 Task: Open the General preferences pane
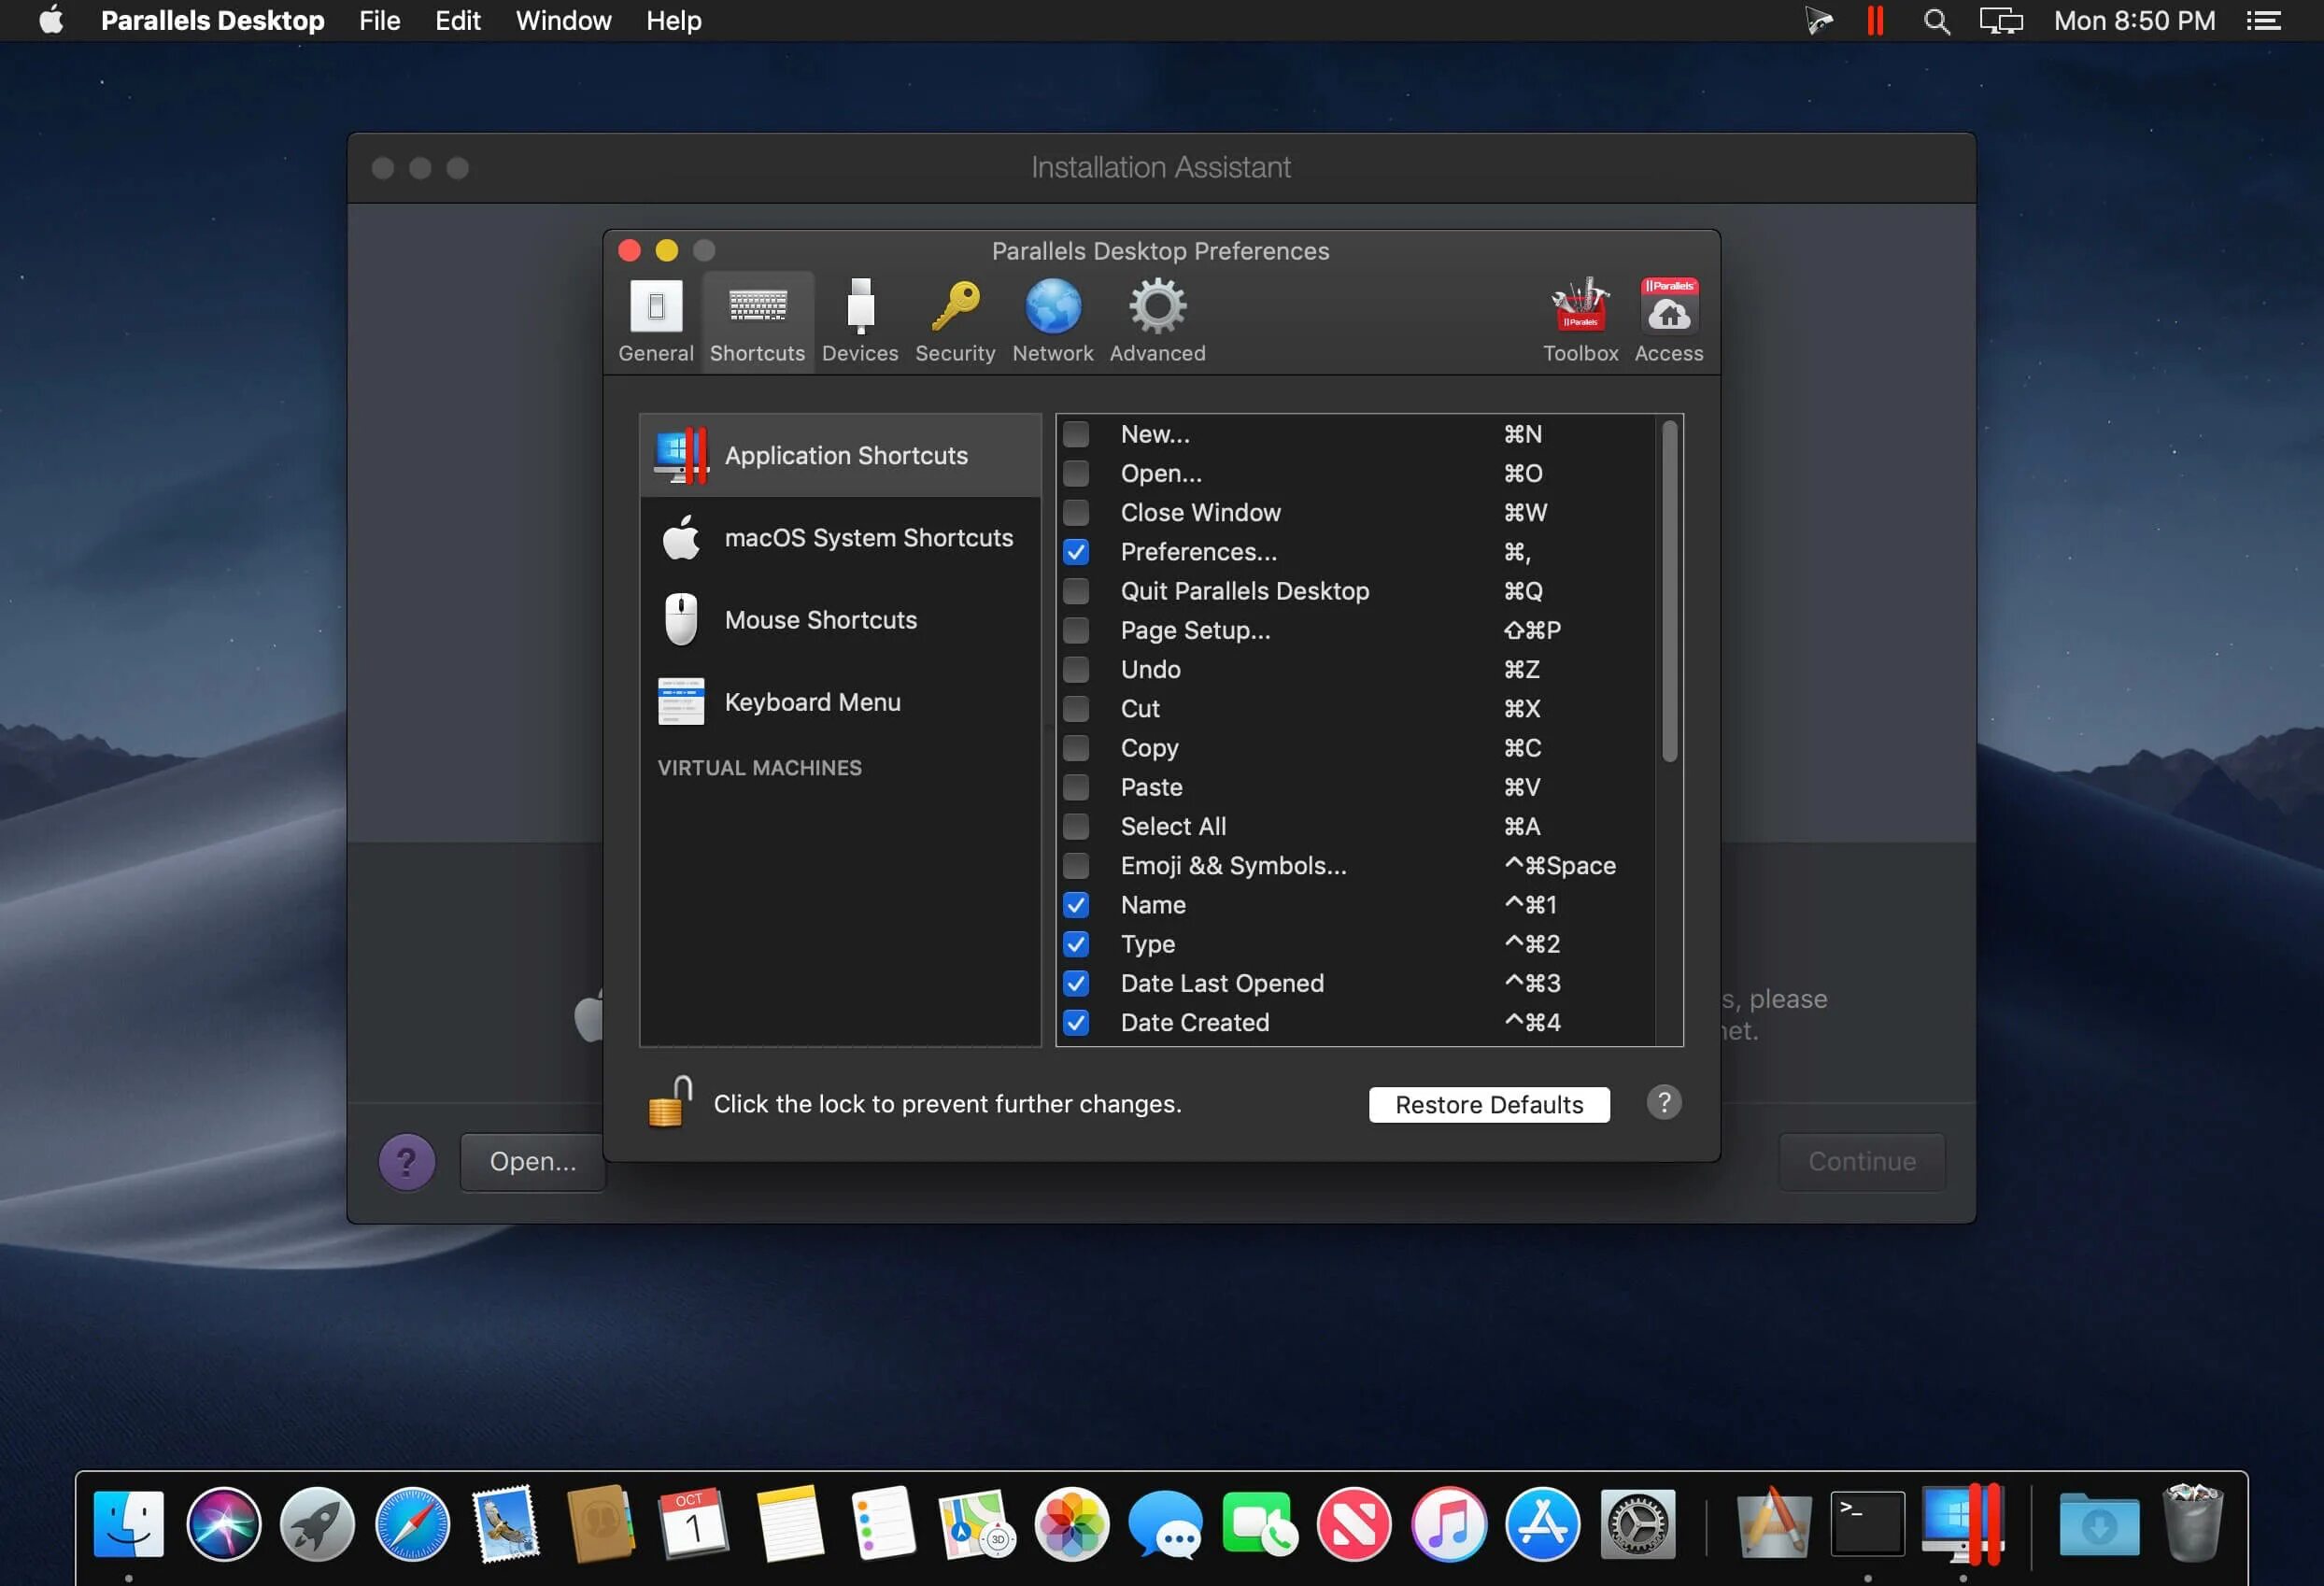(655, 321)
